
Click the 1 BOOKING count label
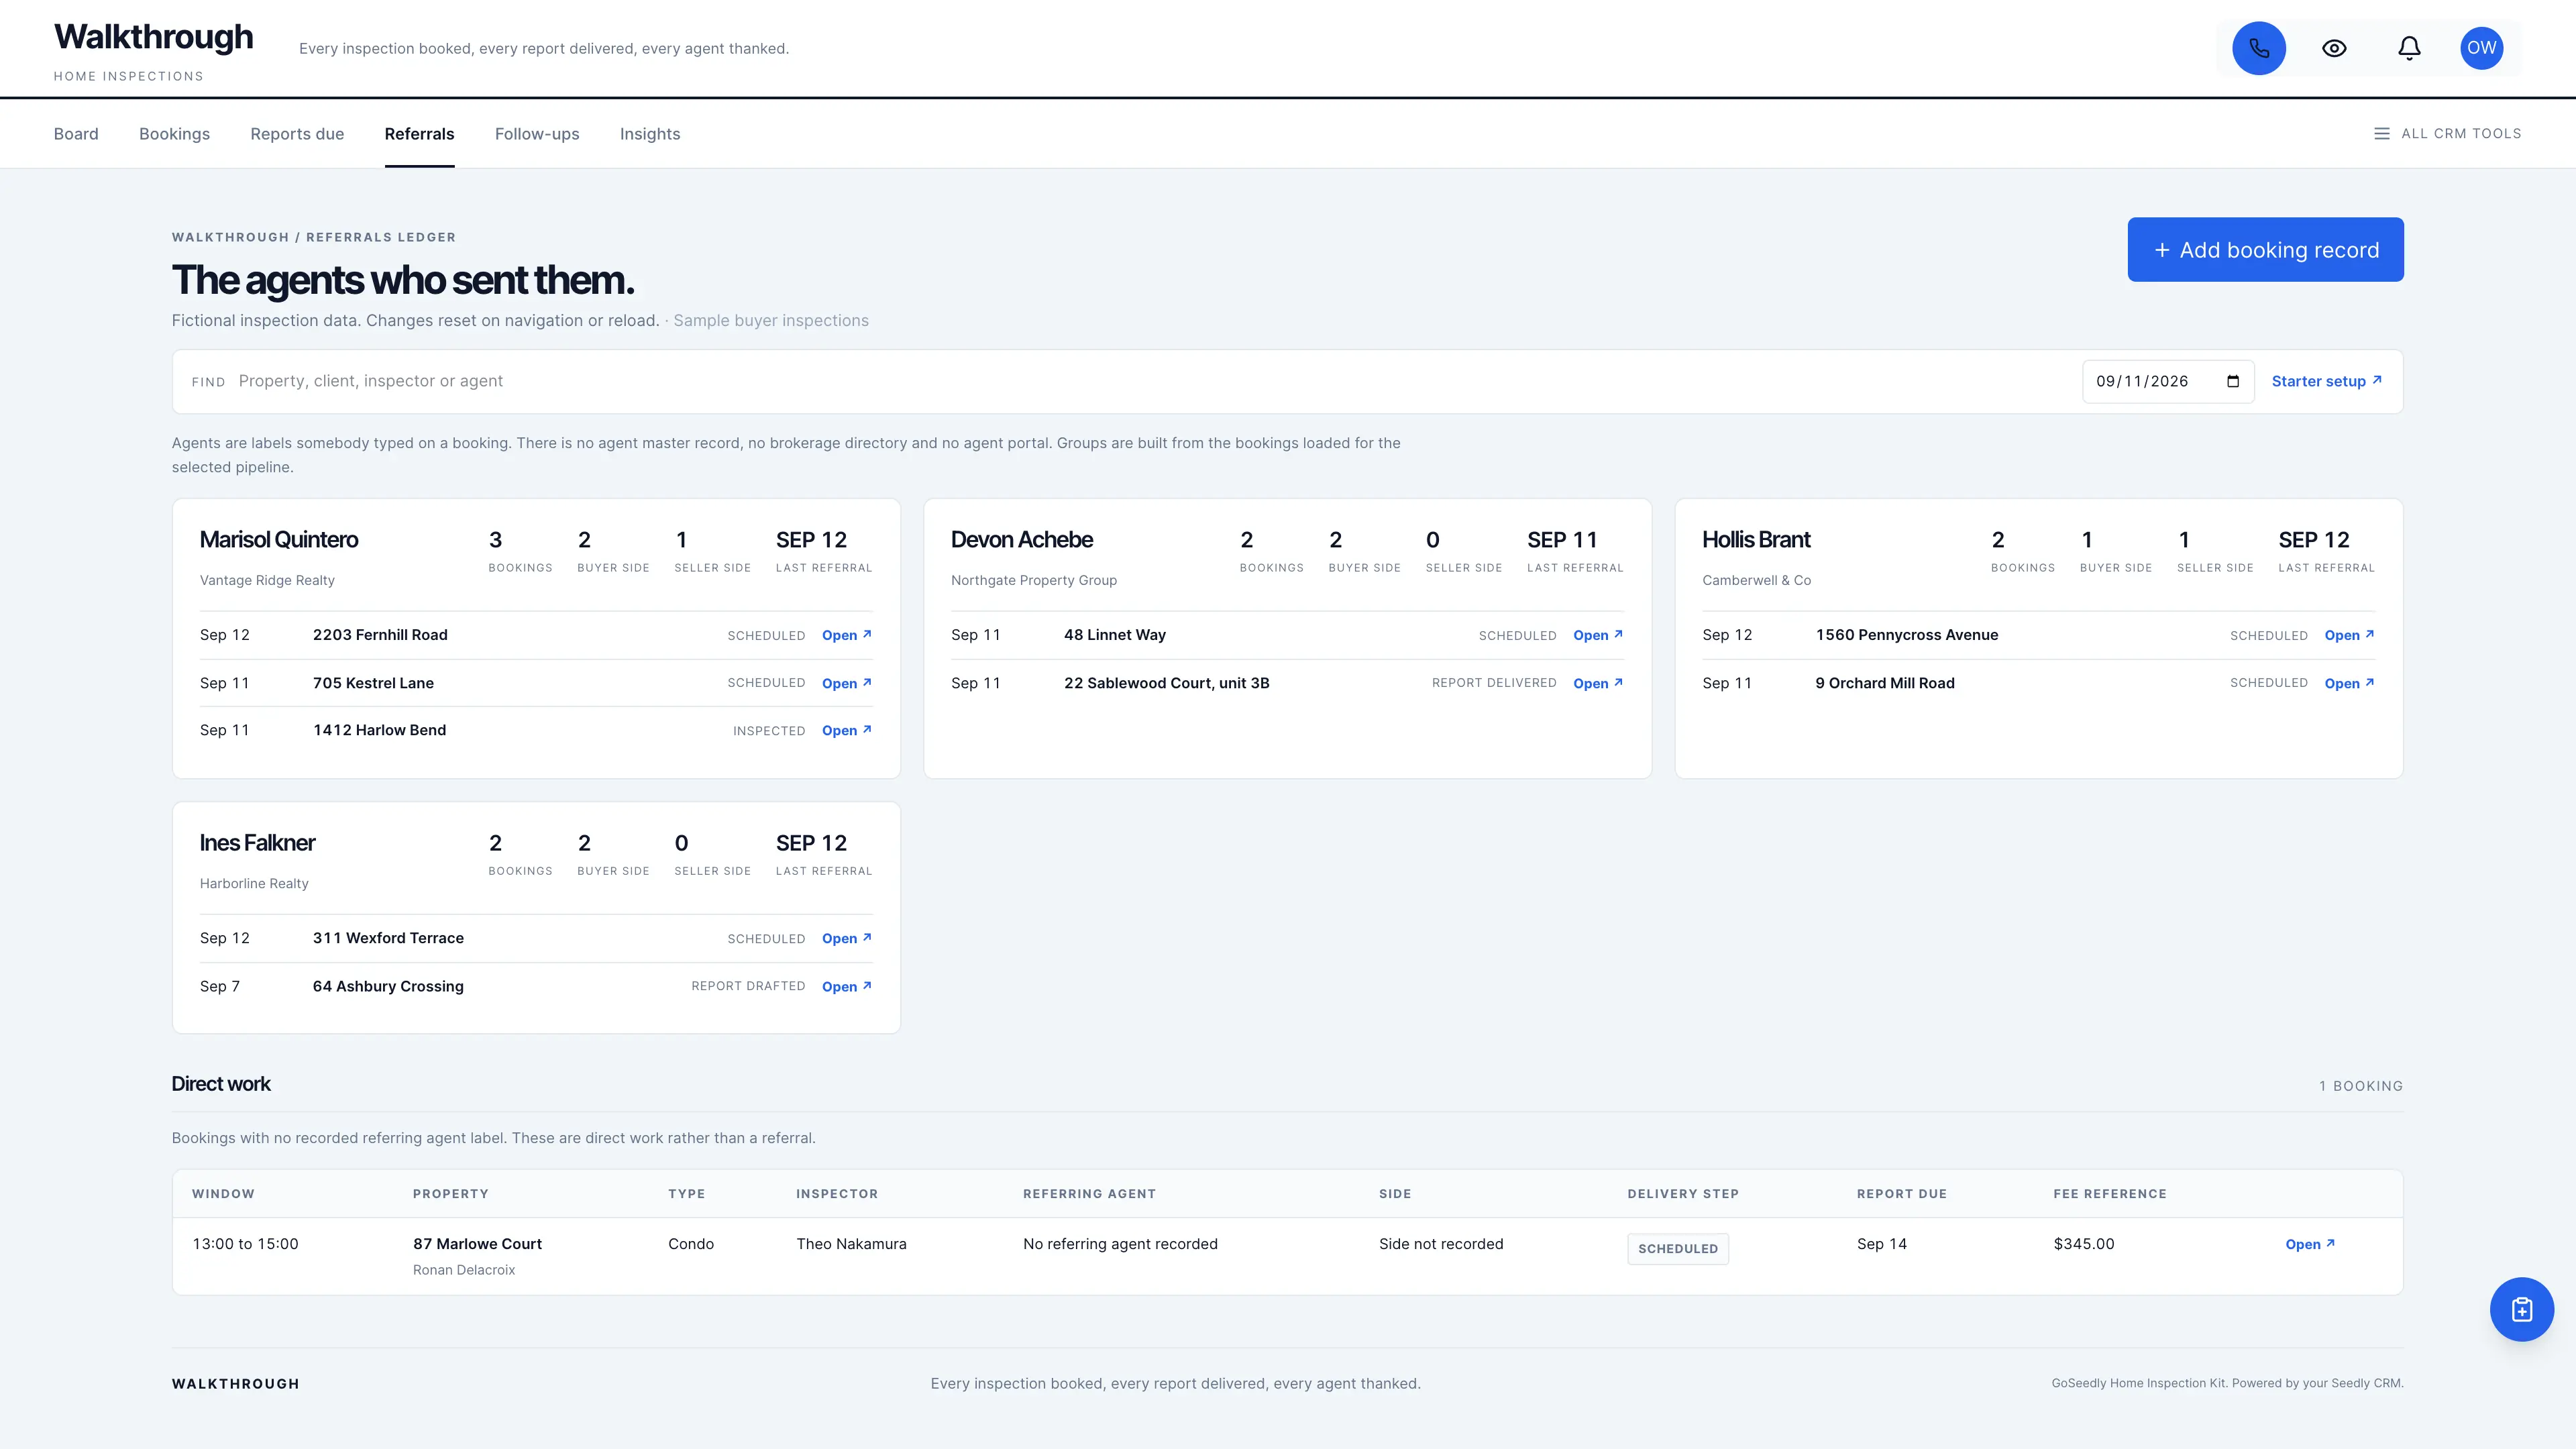pyautogui.click(x=2360, y=1085)
